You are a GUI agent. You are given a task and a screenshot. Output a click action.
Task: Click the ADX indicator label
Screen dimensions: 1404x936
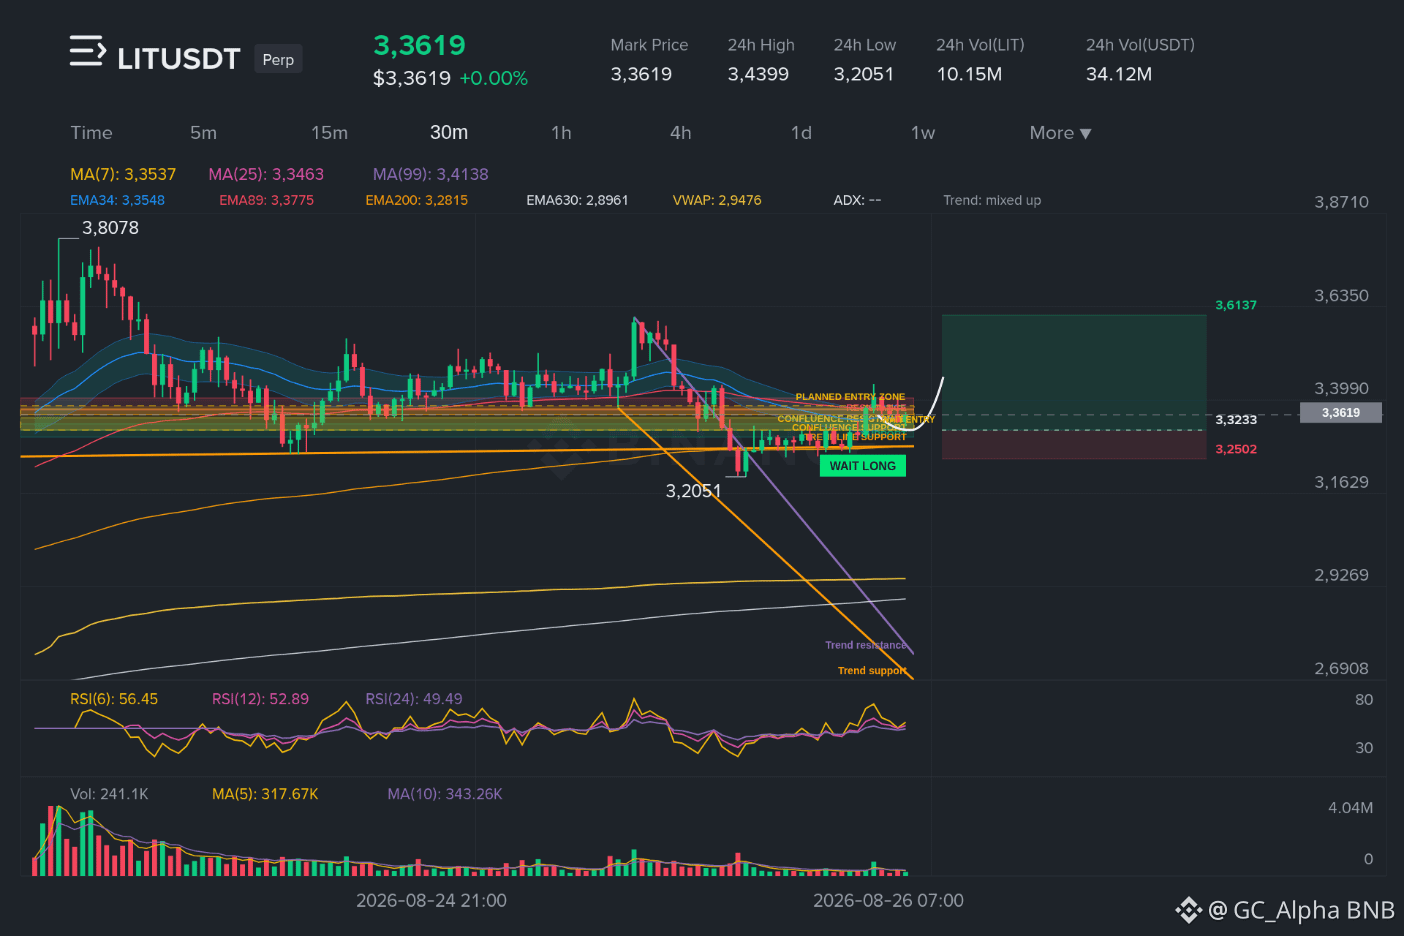click(857, 200)
